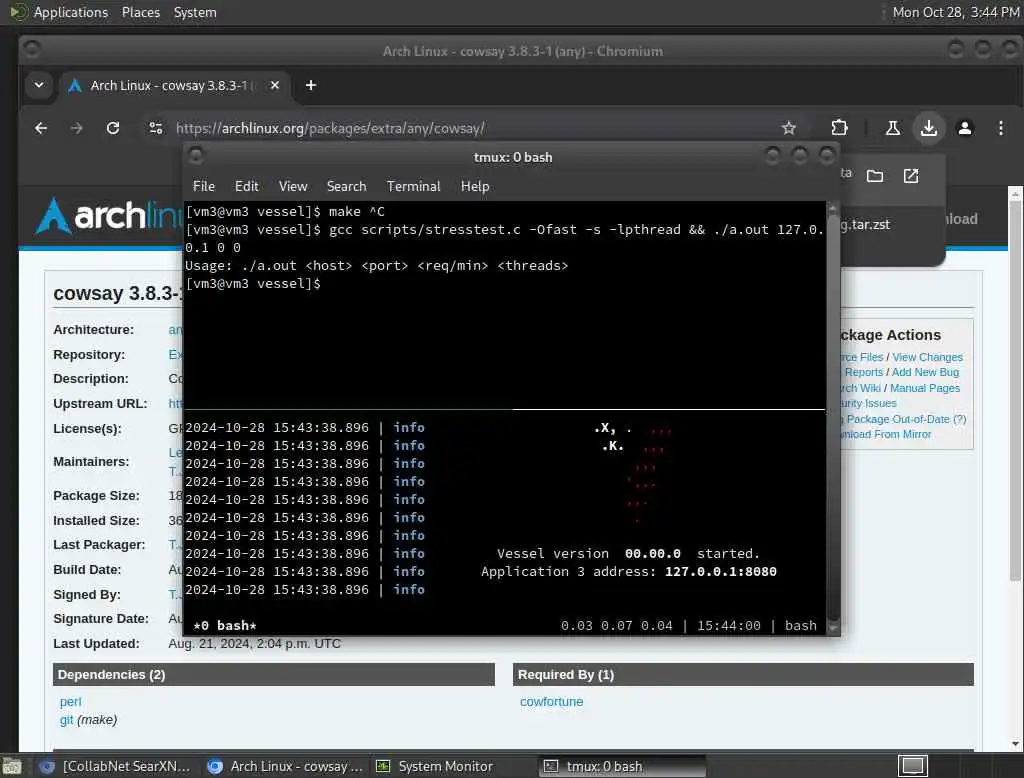1024x778 pixels.
Task: Expand the tab search dropdown
Action: [x=39, y=85]
